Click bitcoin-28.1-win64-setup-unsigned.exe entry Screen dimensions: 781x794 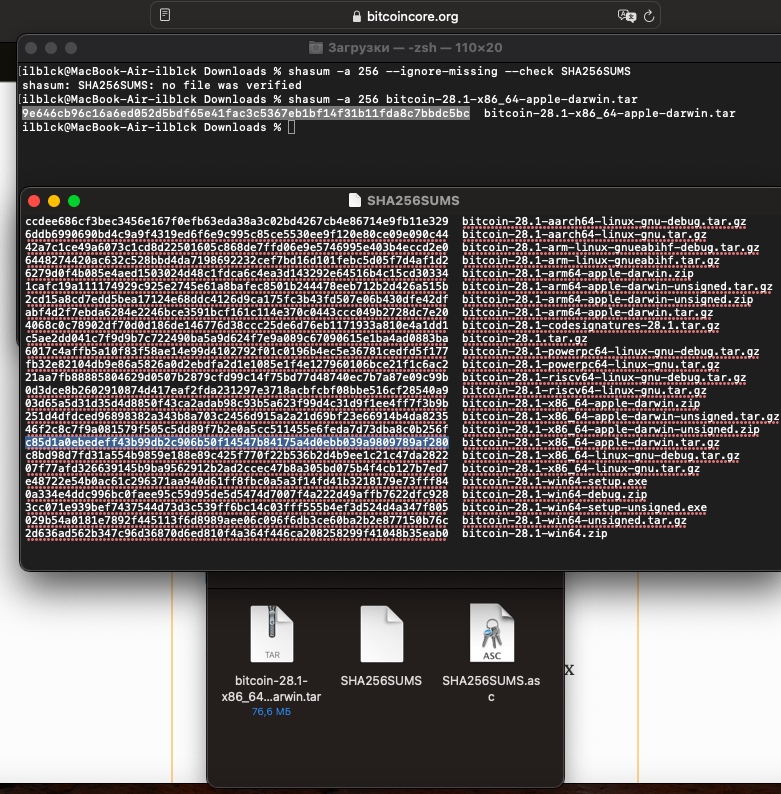pos(584,507)
